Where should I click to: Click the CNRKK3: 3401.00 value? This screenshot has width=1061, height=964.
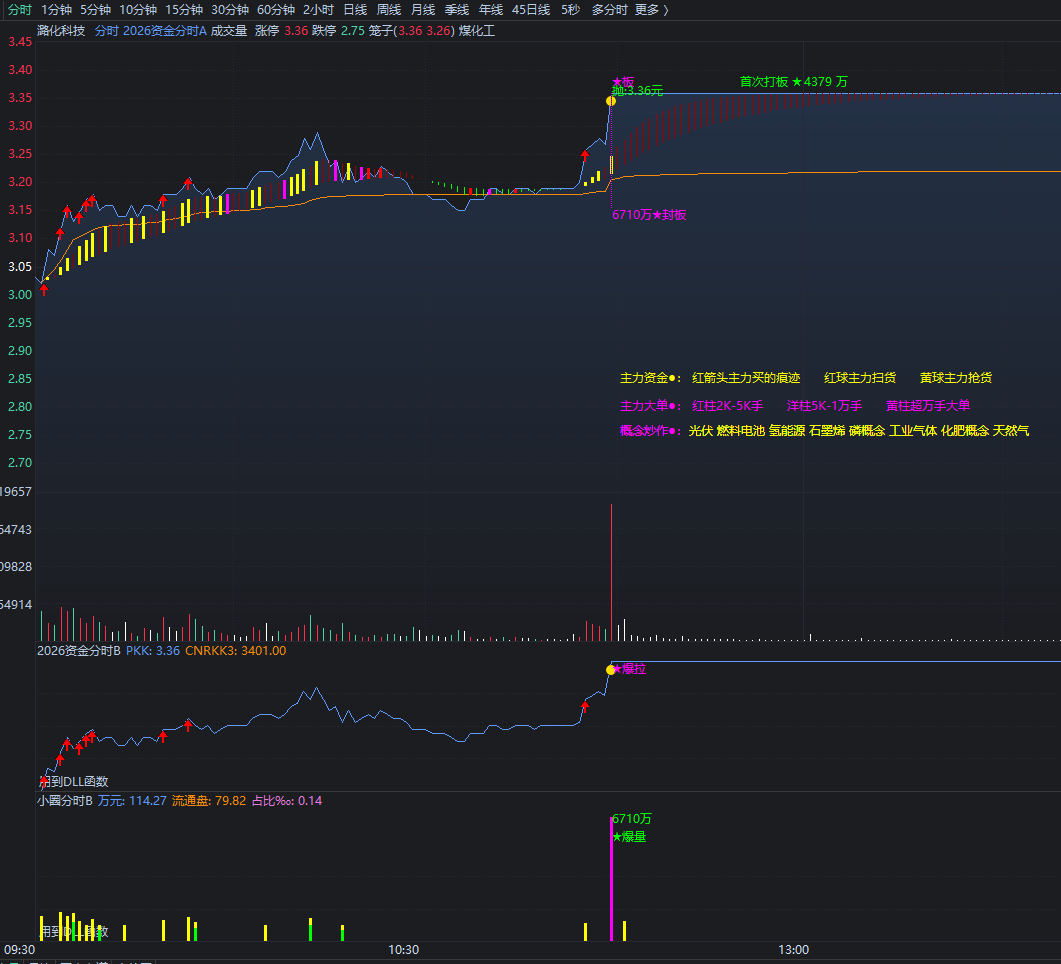coord(235,650)
